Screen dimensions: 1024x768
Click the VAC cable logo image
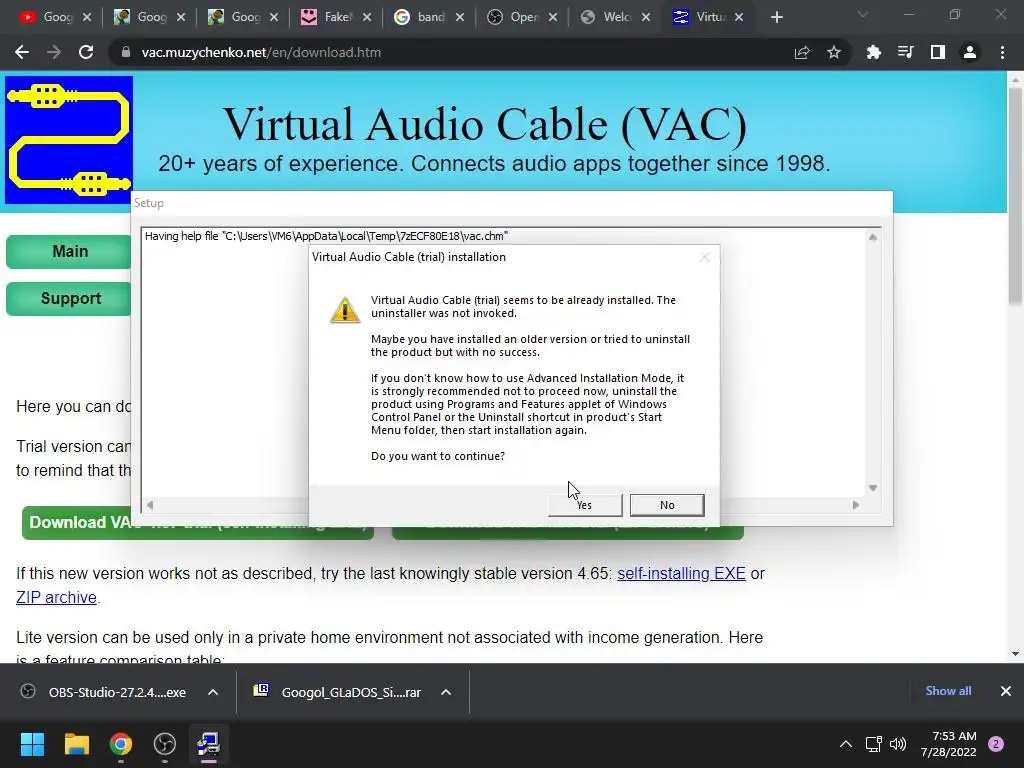[x=69, y=140]
